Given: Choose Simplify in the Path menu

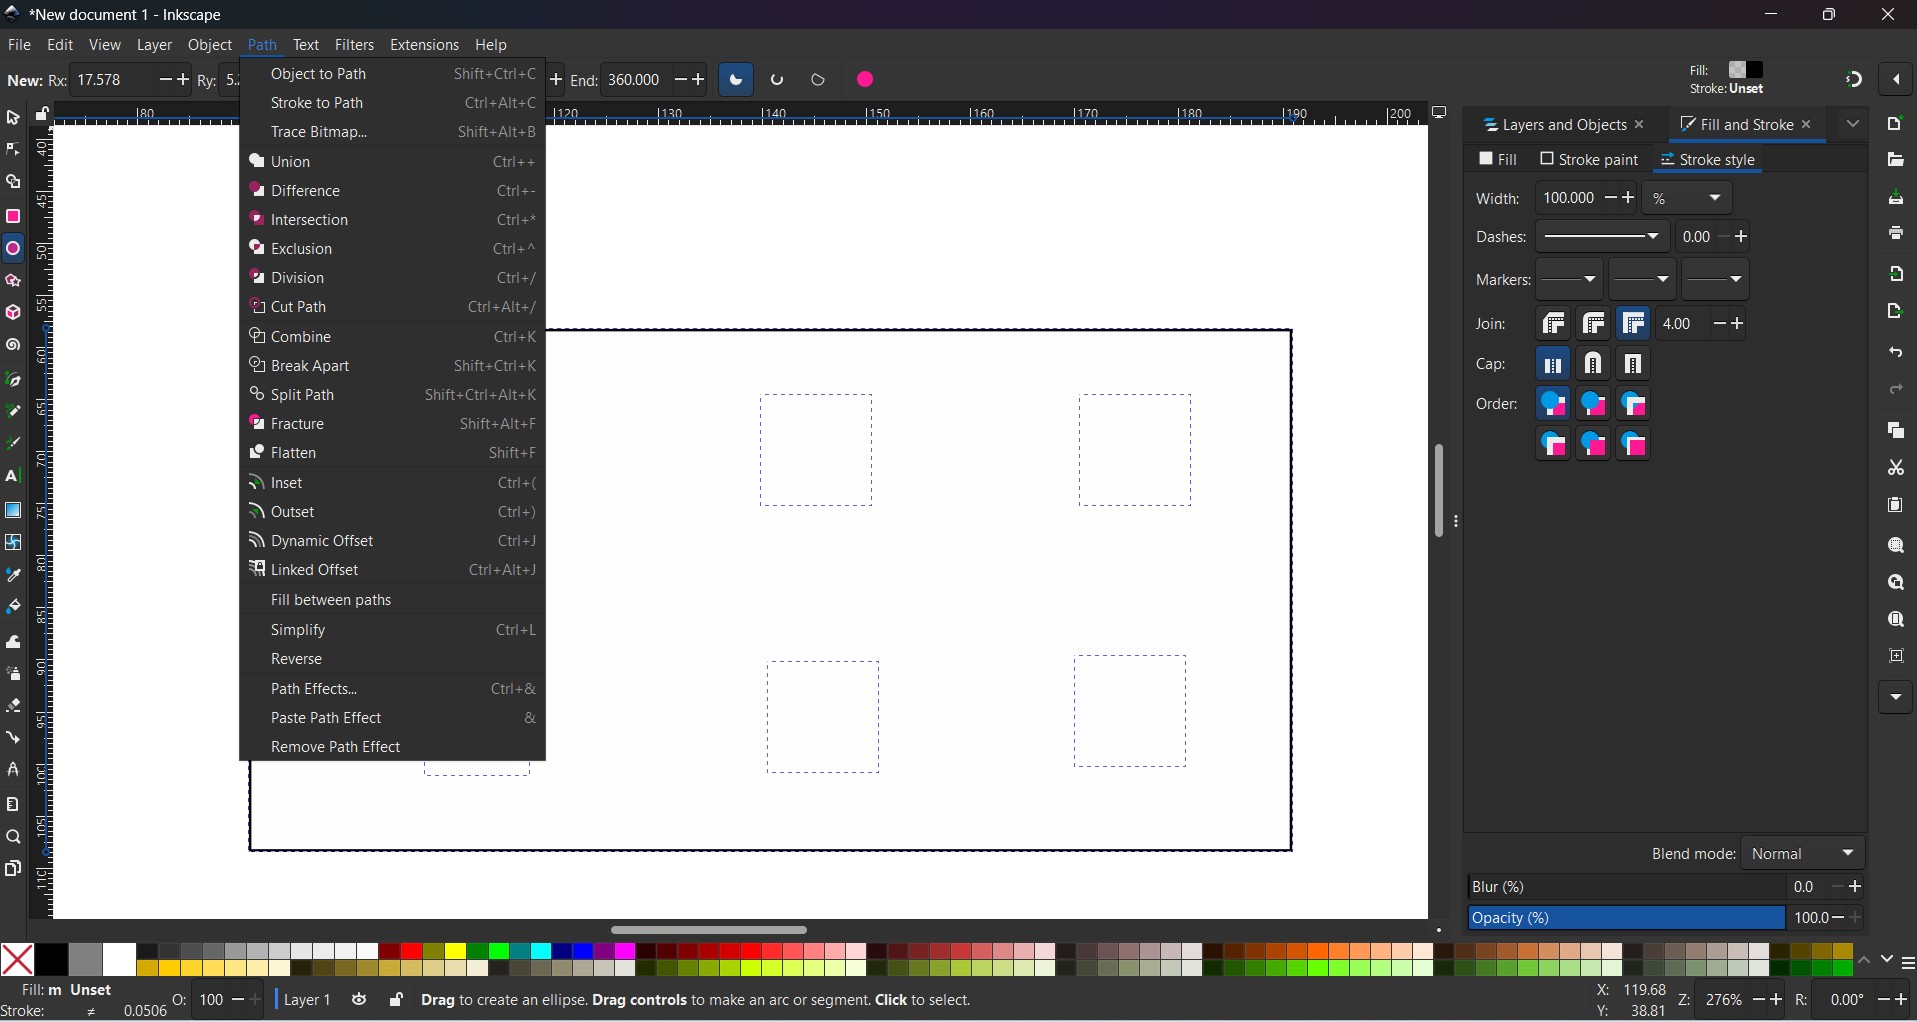Looking at the screenshot, I should (393, 630).
